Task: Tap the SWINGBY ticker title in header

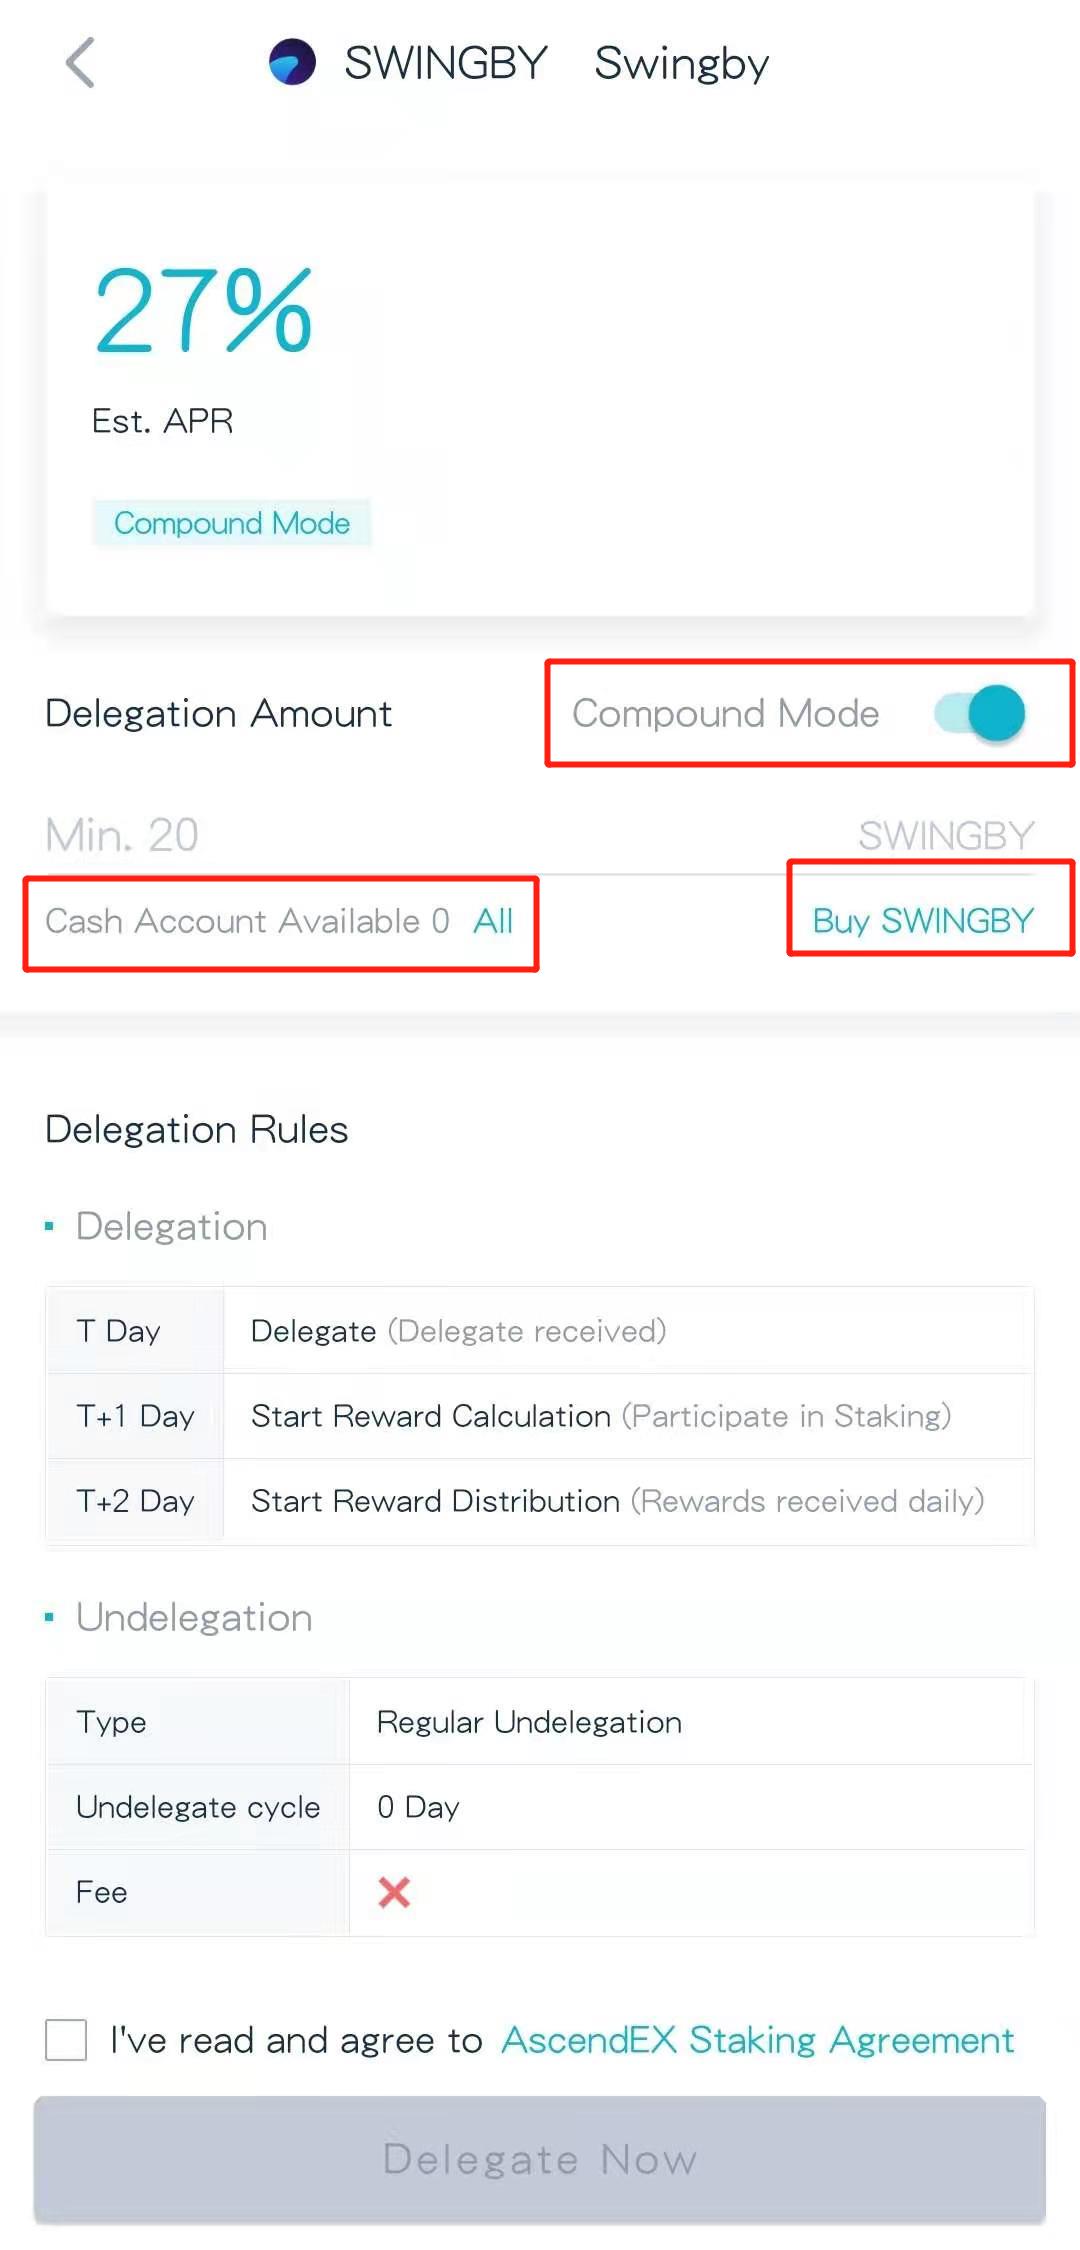Action: coord(446,63)
